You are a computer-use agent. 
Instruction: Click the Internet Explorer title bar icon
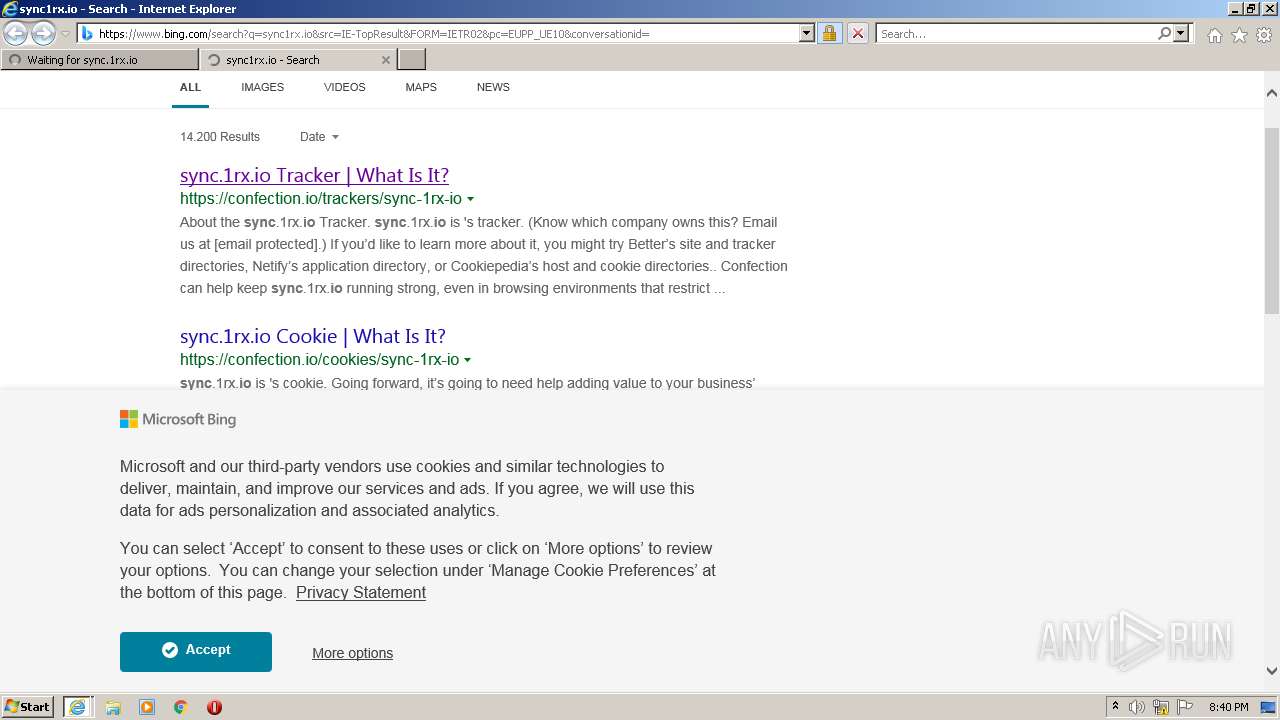(x=9, y=9)
